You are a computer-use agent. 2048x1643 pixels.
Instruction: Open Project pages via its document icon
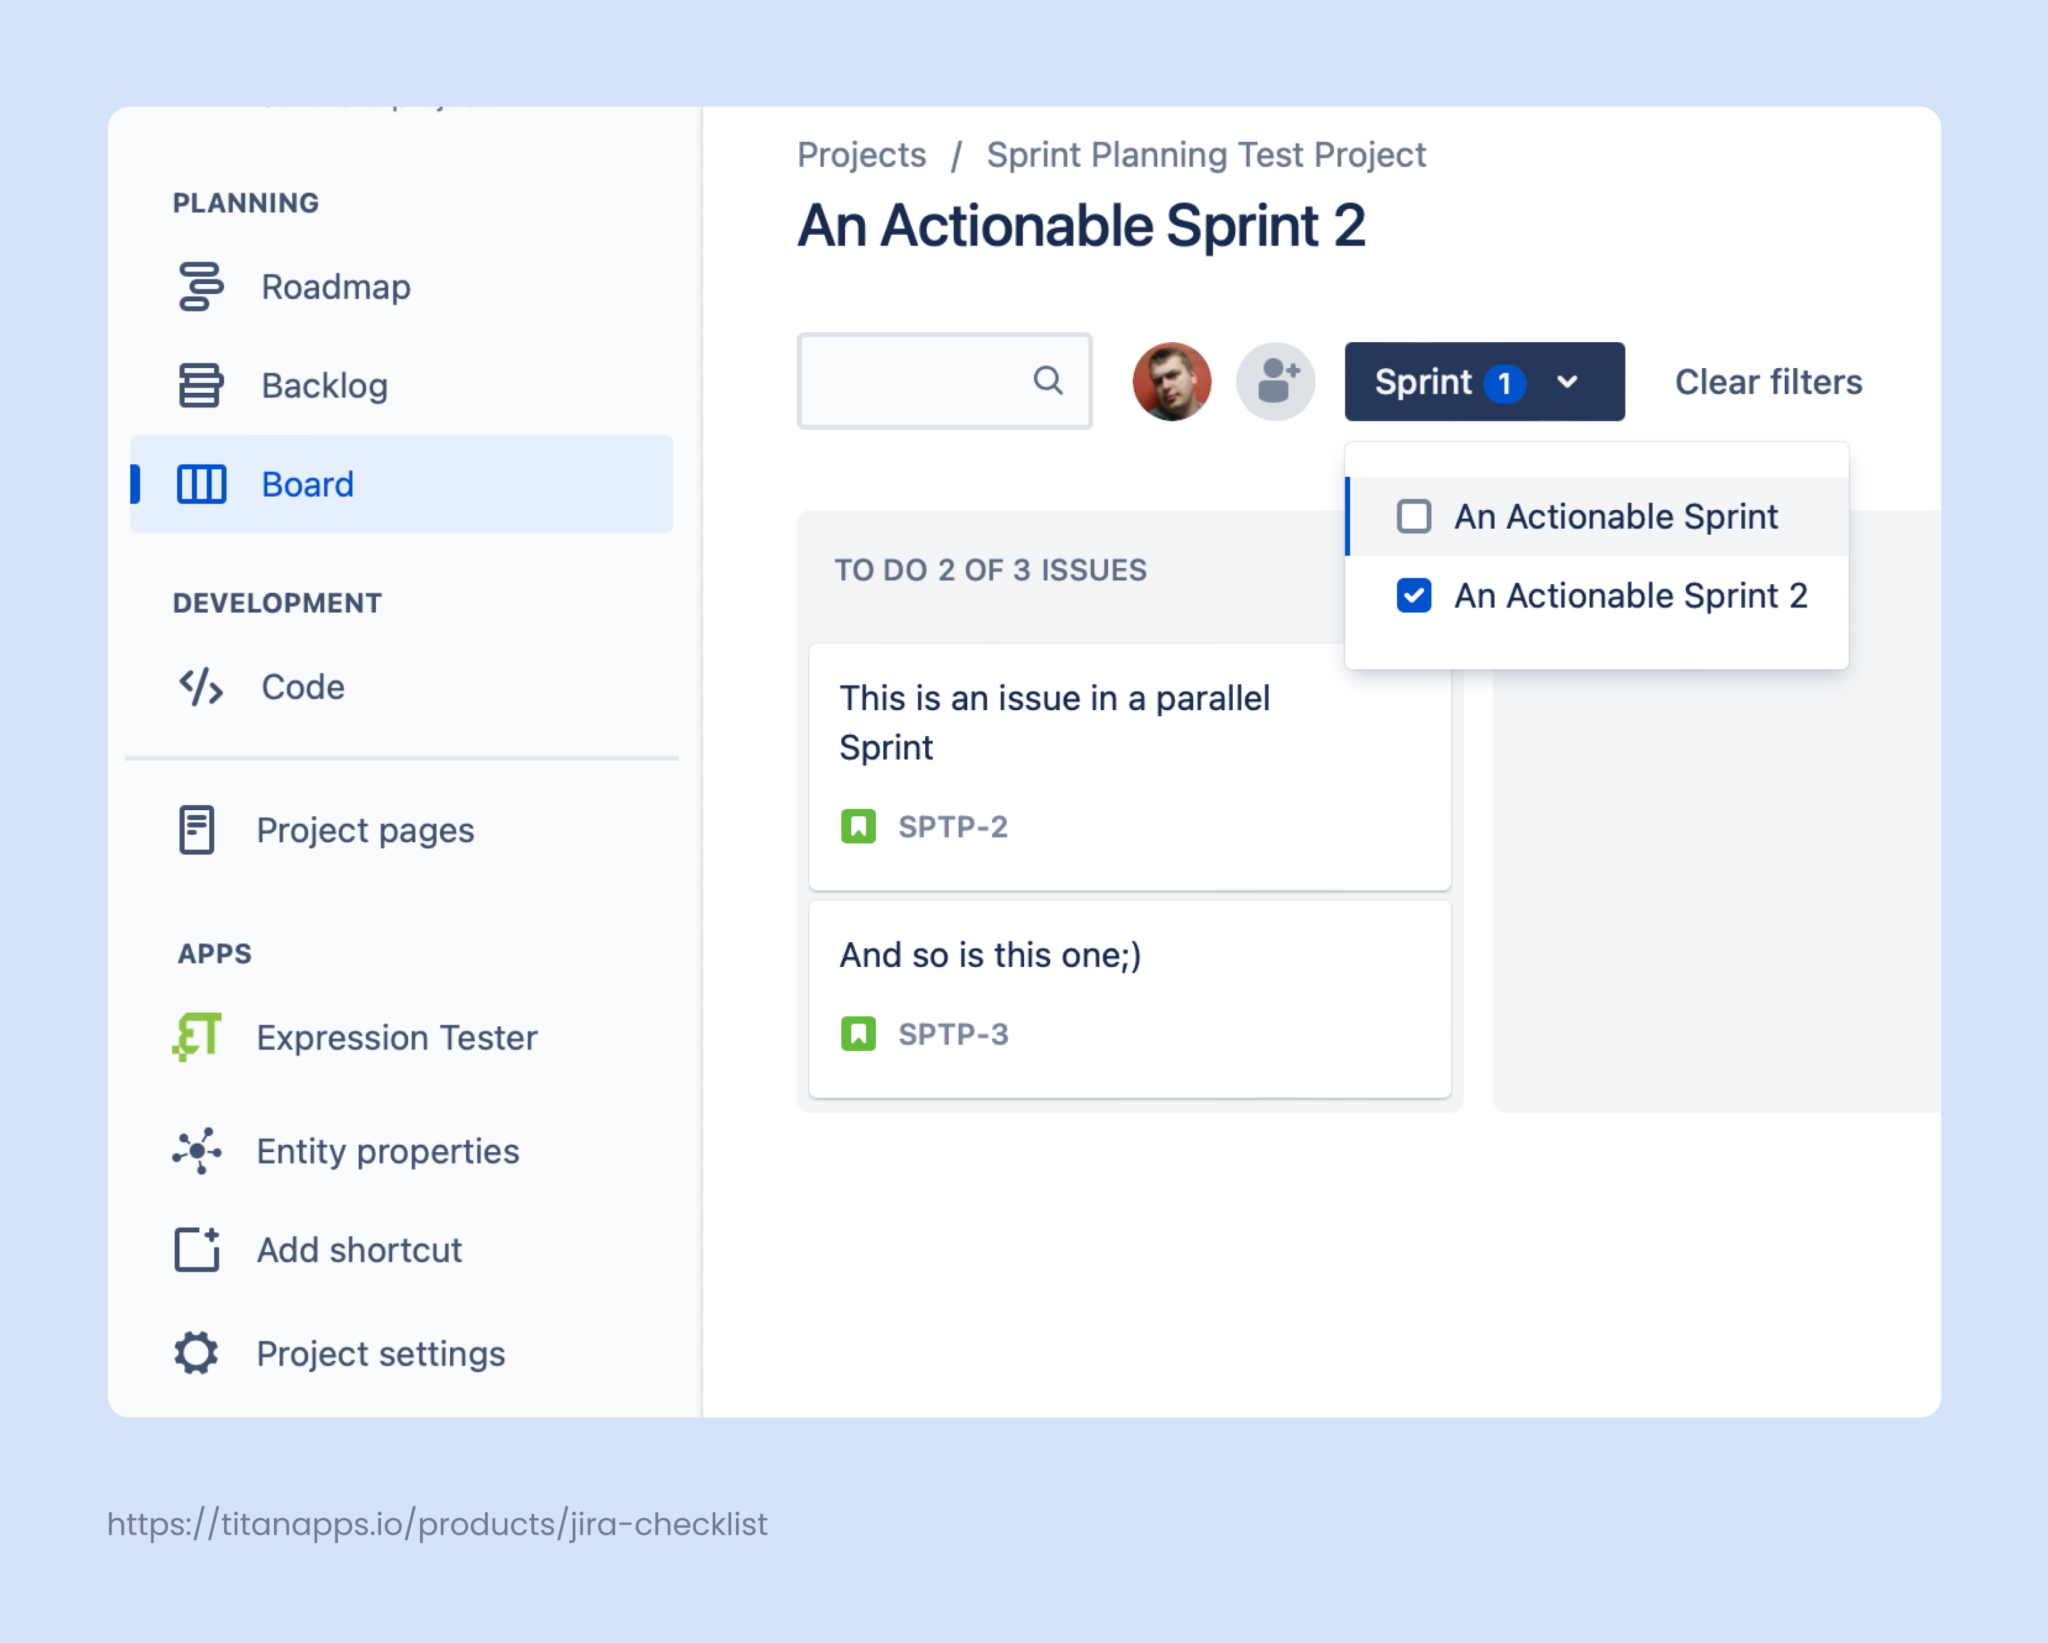click(195, 830)
